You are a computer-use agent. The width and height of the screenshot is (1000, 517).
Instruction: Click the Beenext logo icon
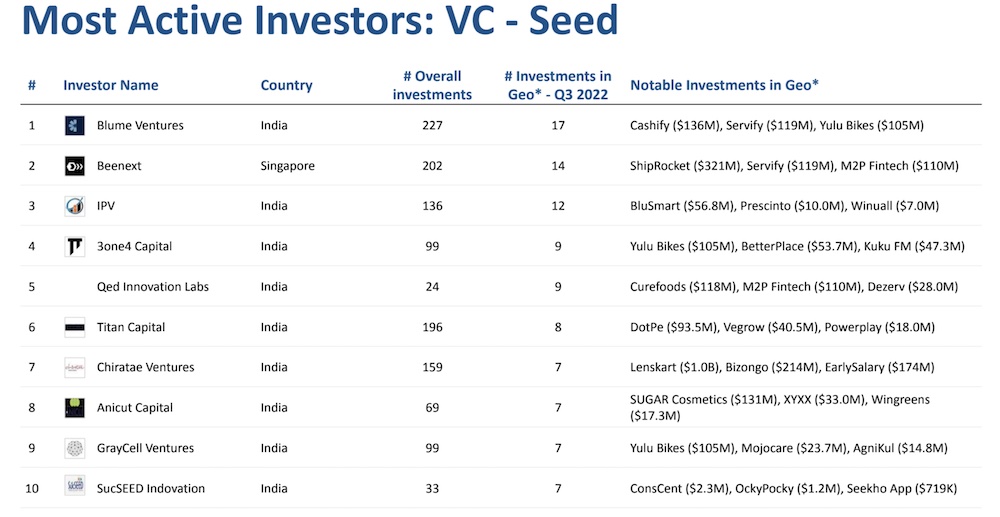(74, 166)
